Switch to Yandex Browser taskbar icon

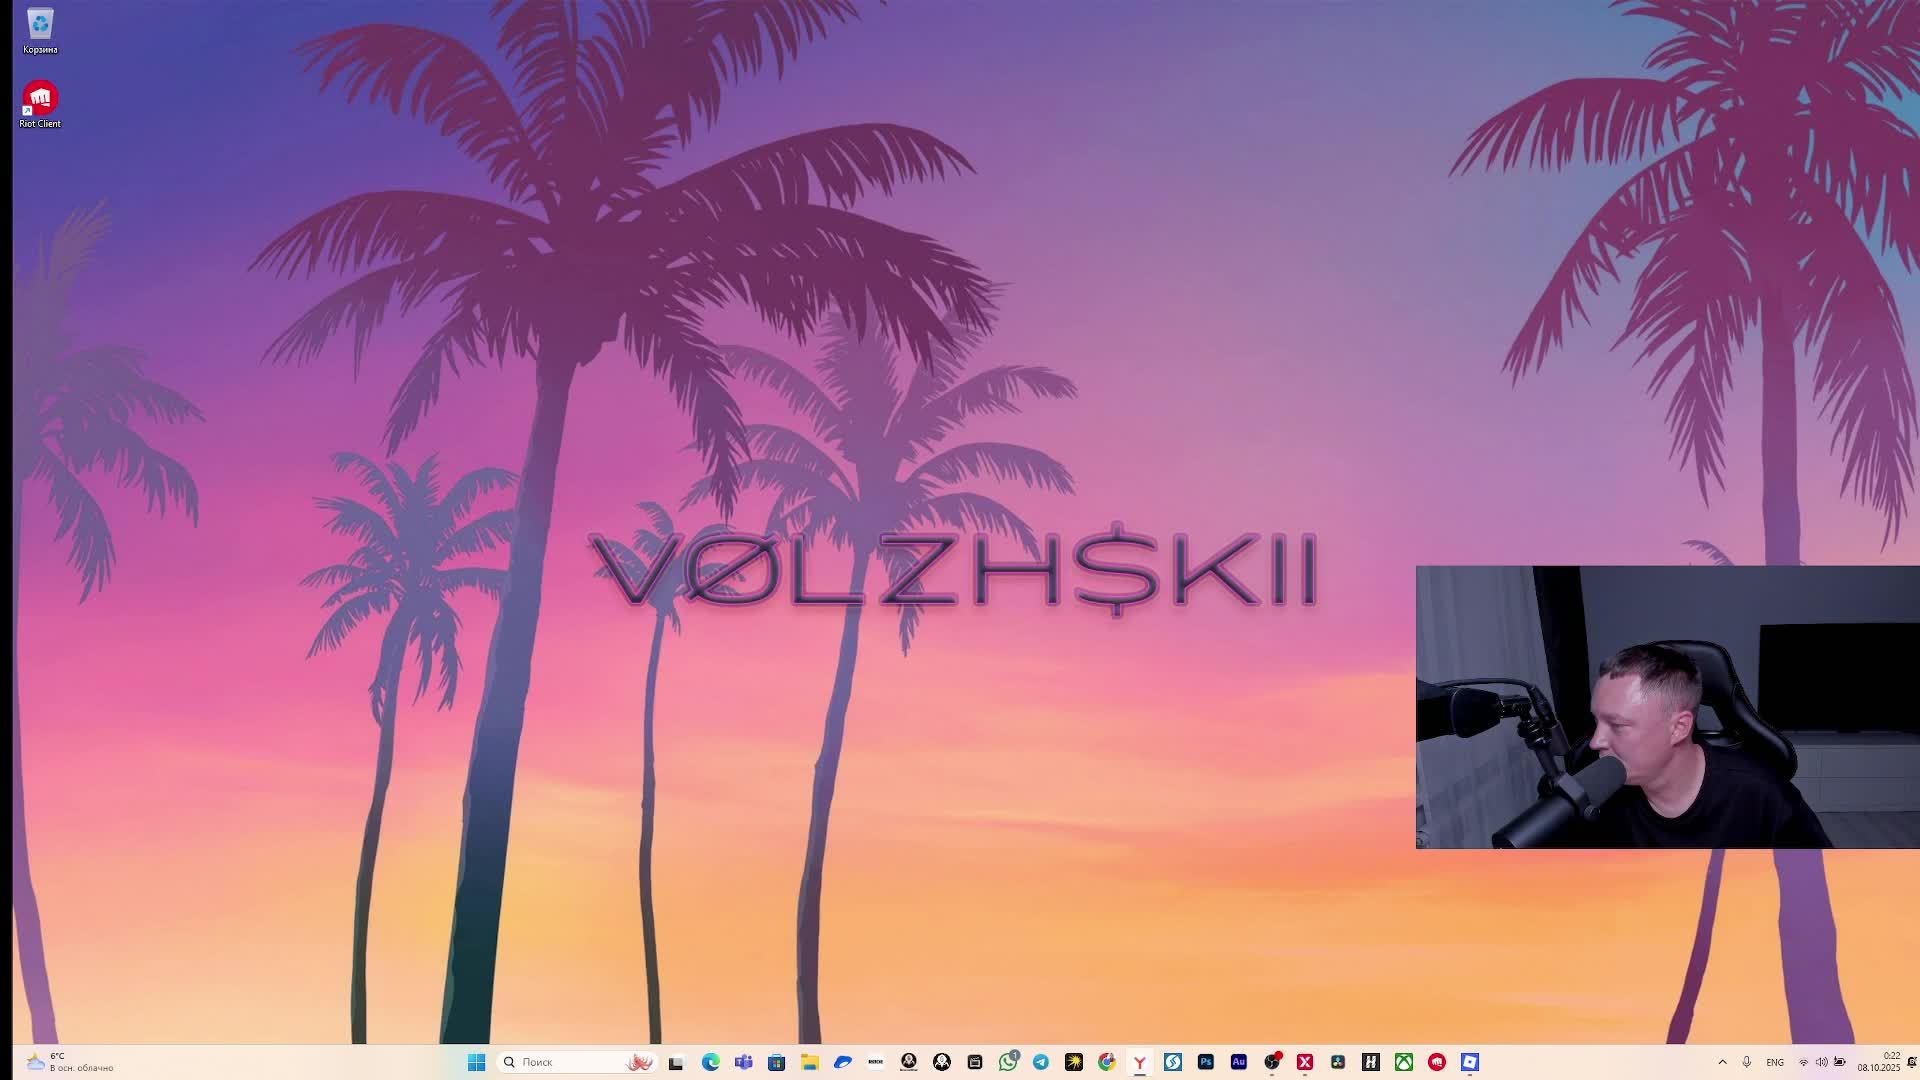pyautogui.click(x=1140, y=1062)
